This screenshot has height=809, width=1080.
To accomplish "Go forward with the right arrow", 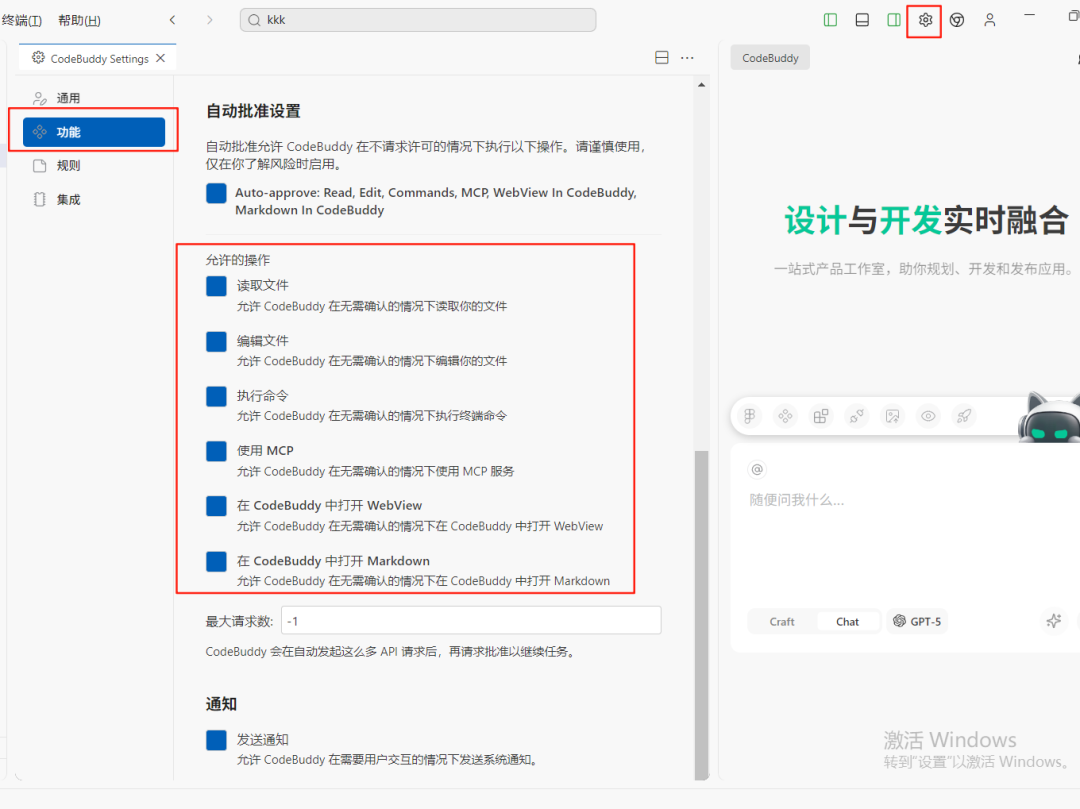I will [x=209, y=20].
